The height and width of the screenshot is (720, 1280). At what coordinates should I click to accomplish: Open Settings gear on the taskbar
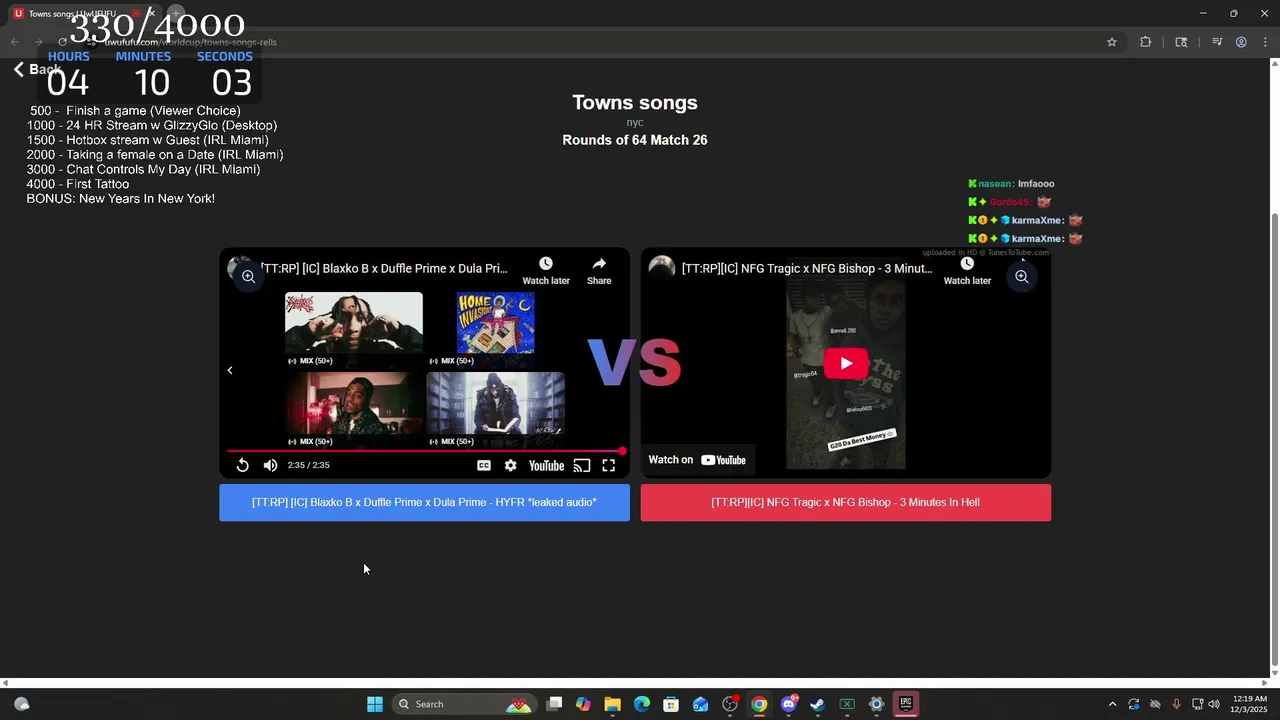(876, 704)
